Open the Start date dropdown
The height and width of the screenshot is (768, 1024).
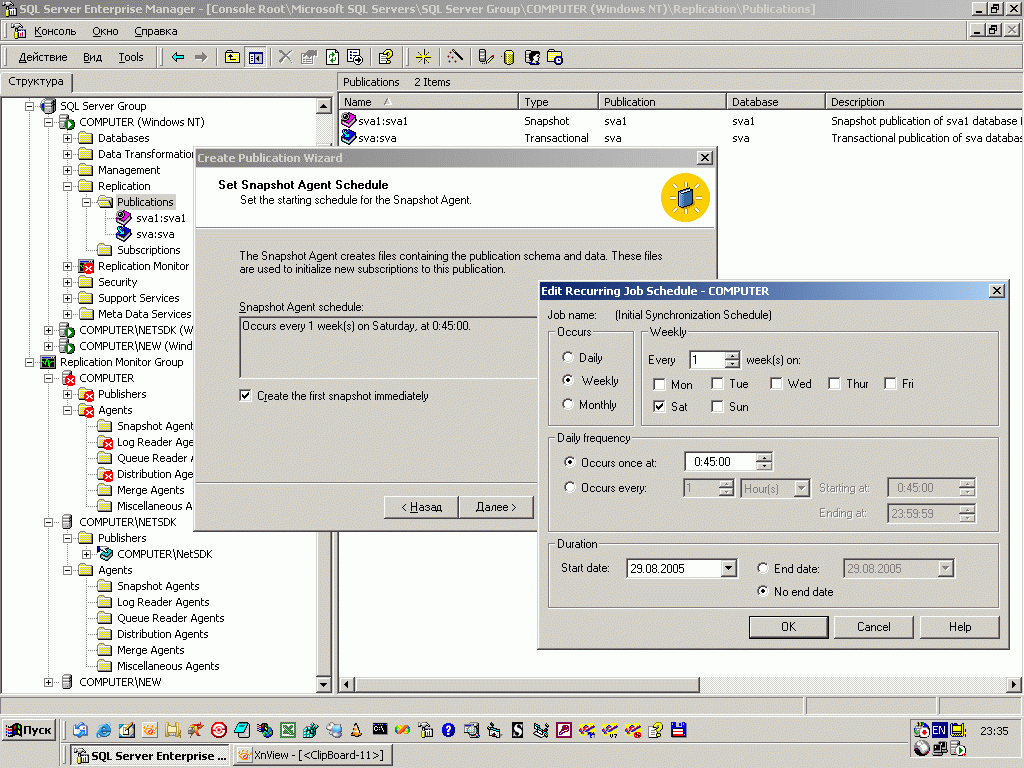pyautogui.click(x=729, y=568)
